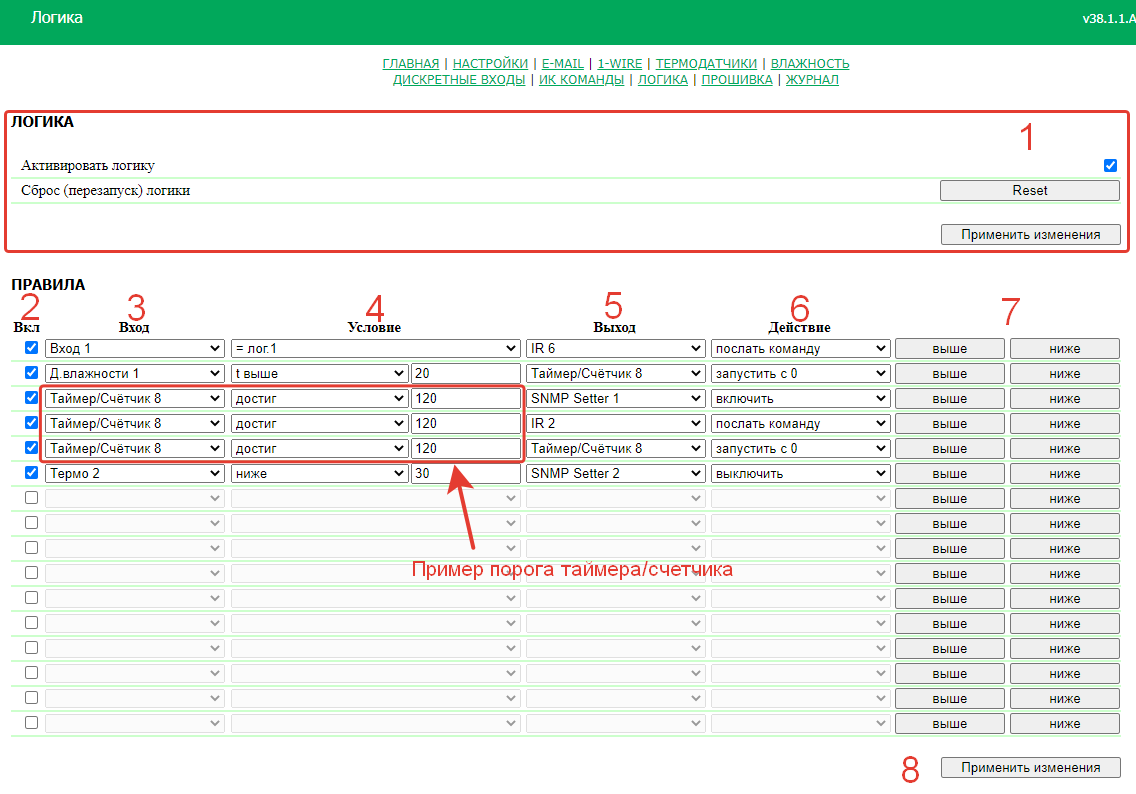Go to the 'ГЛАВНАЯ' page
Viewport: 1136px width, 794px height.
point(410,64)
